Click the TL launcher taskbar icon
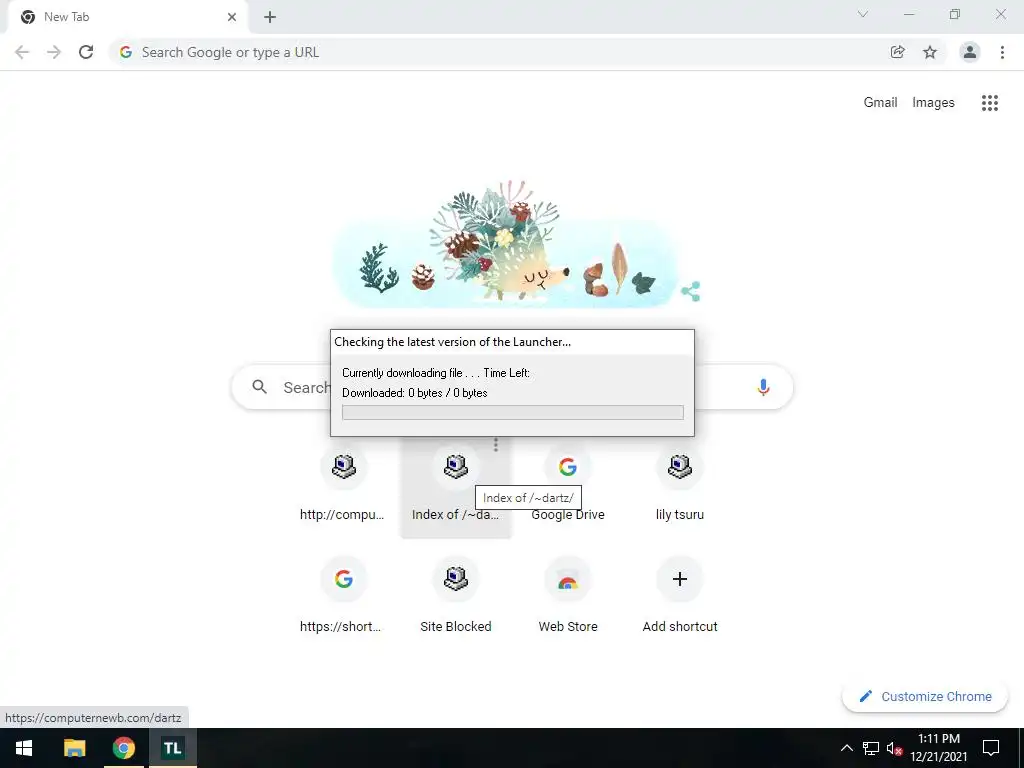Viewport: 1024px width, 768px height. (x=173, y=748)
